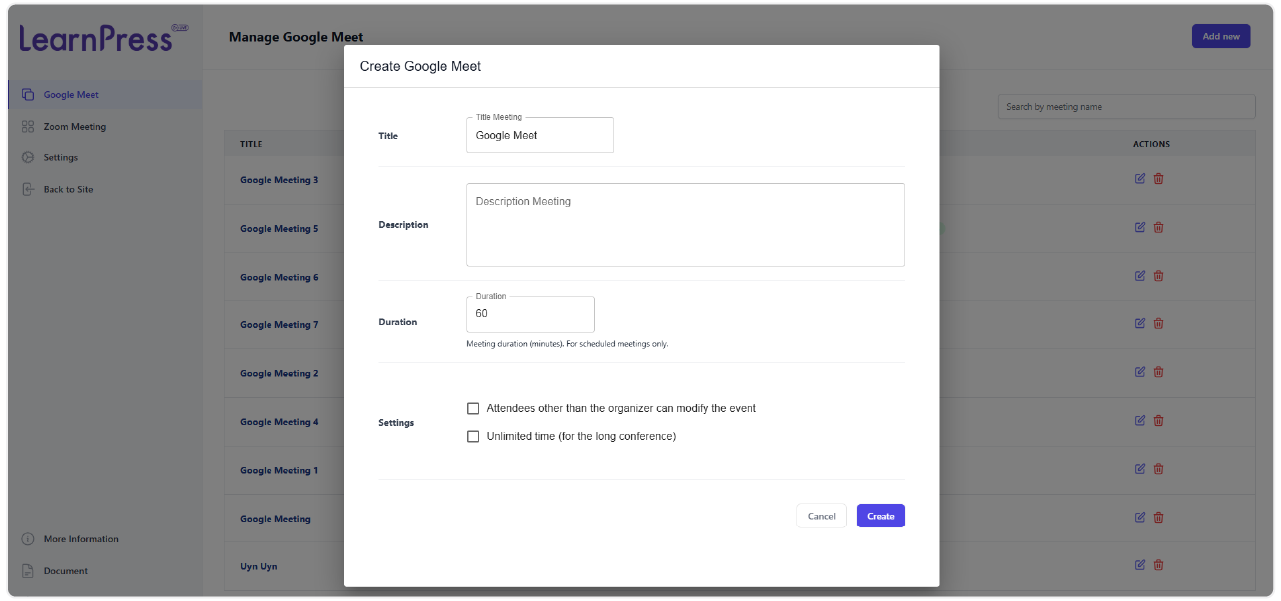Open Google Meet sidebar menu item
Screen dimensions: 1281x601
click(71, 95)
